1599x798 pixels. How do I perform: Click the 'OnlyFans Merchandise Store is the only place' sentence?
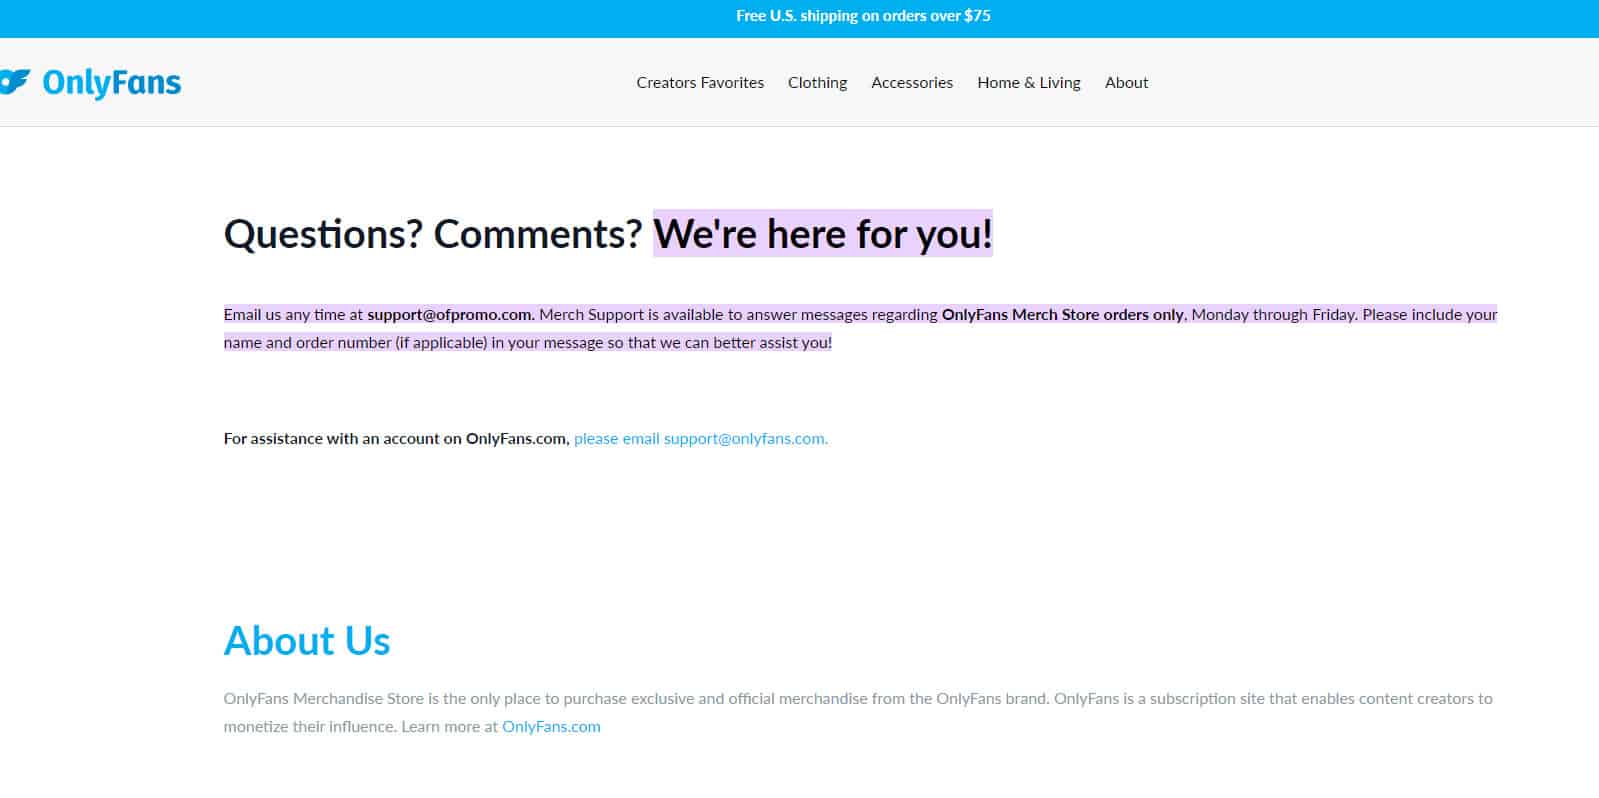click(637, 699)
